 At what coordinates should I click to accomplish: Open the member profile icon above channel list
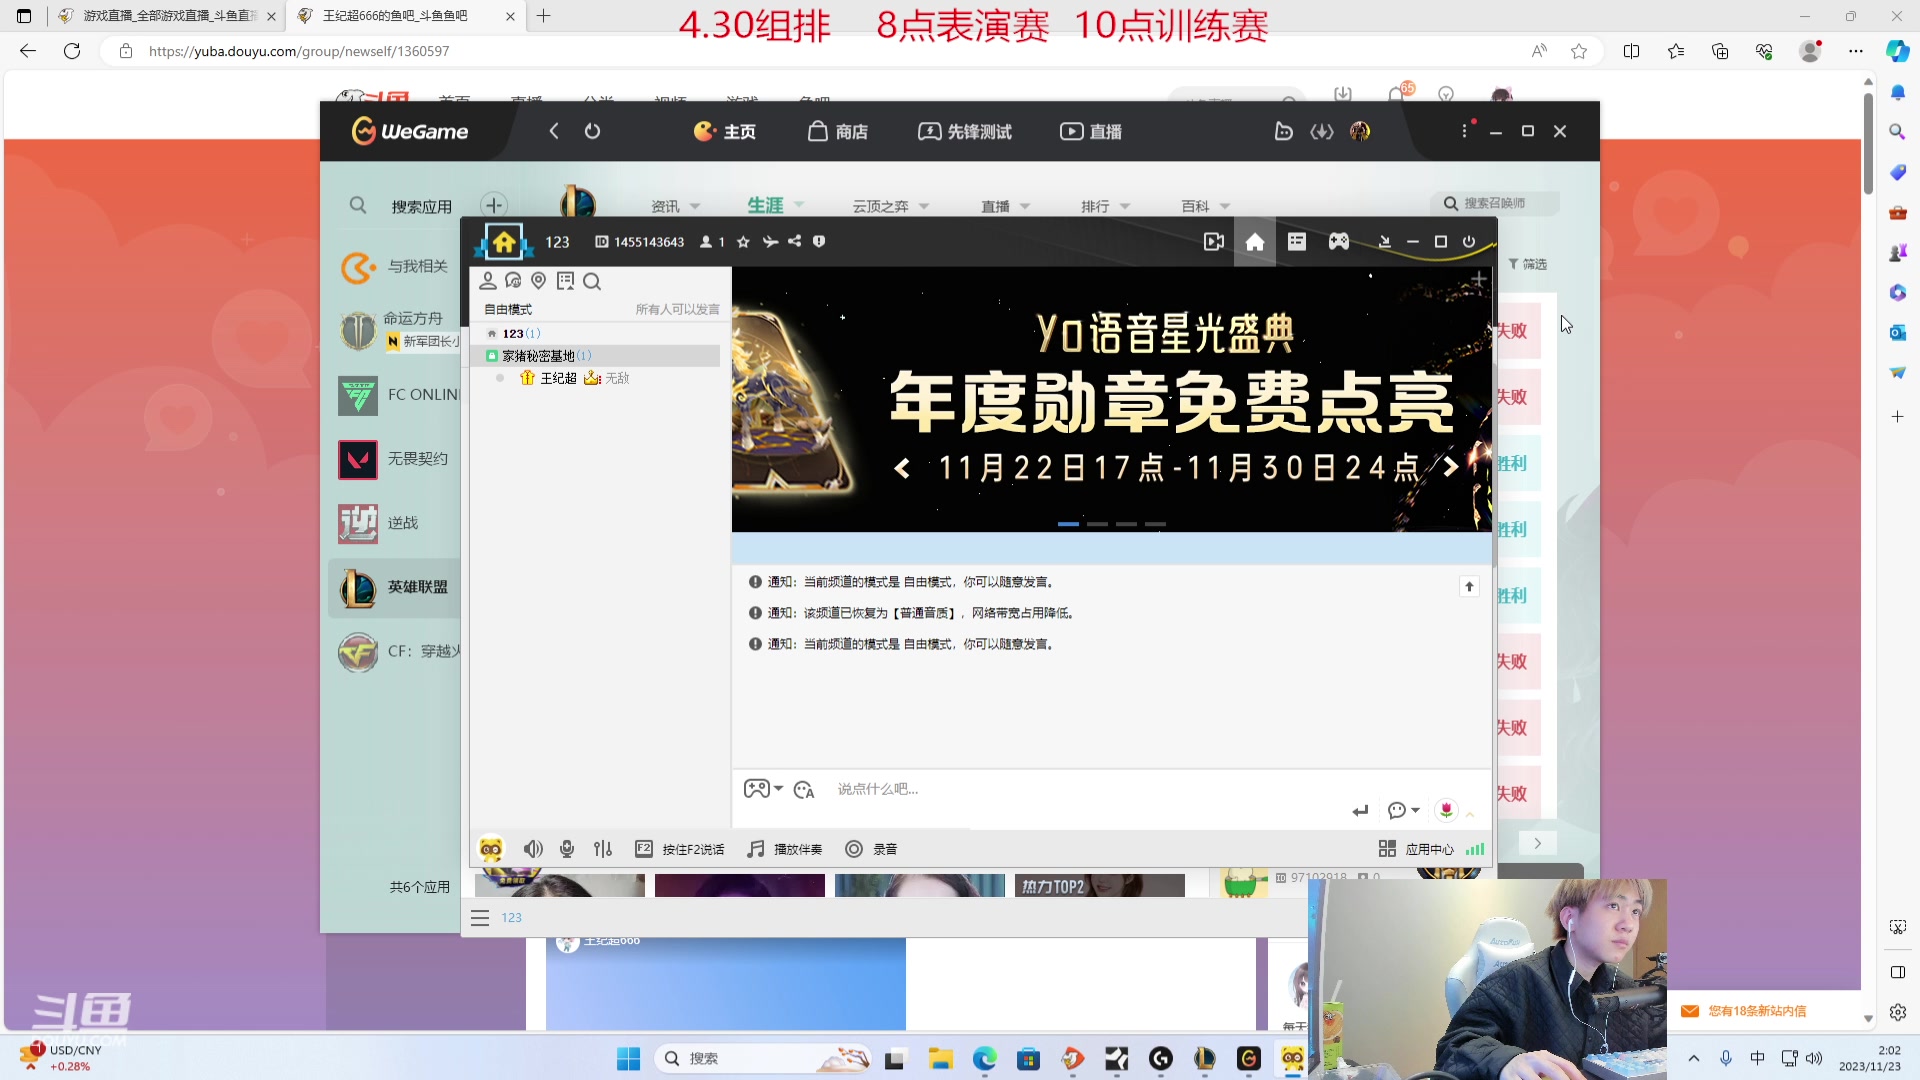(488, 281)
